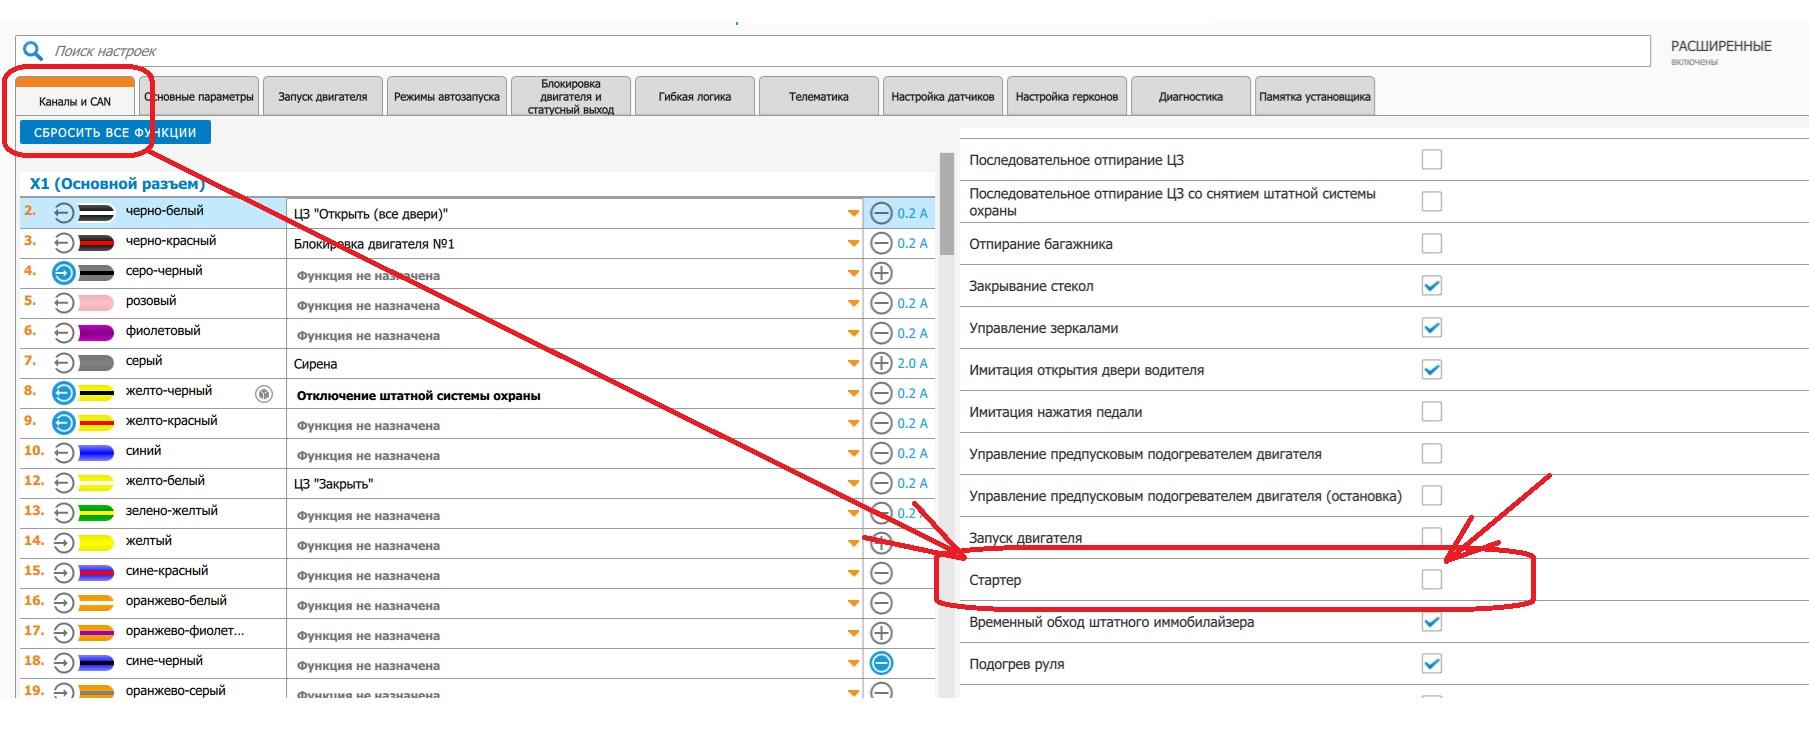Click blue polarity icon for желто-черный wire
1809x745 pixels.
point(64,392)
